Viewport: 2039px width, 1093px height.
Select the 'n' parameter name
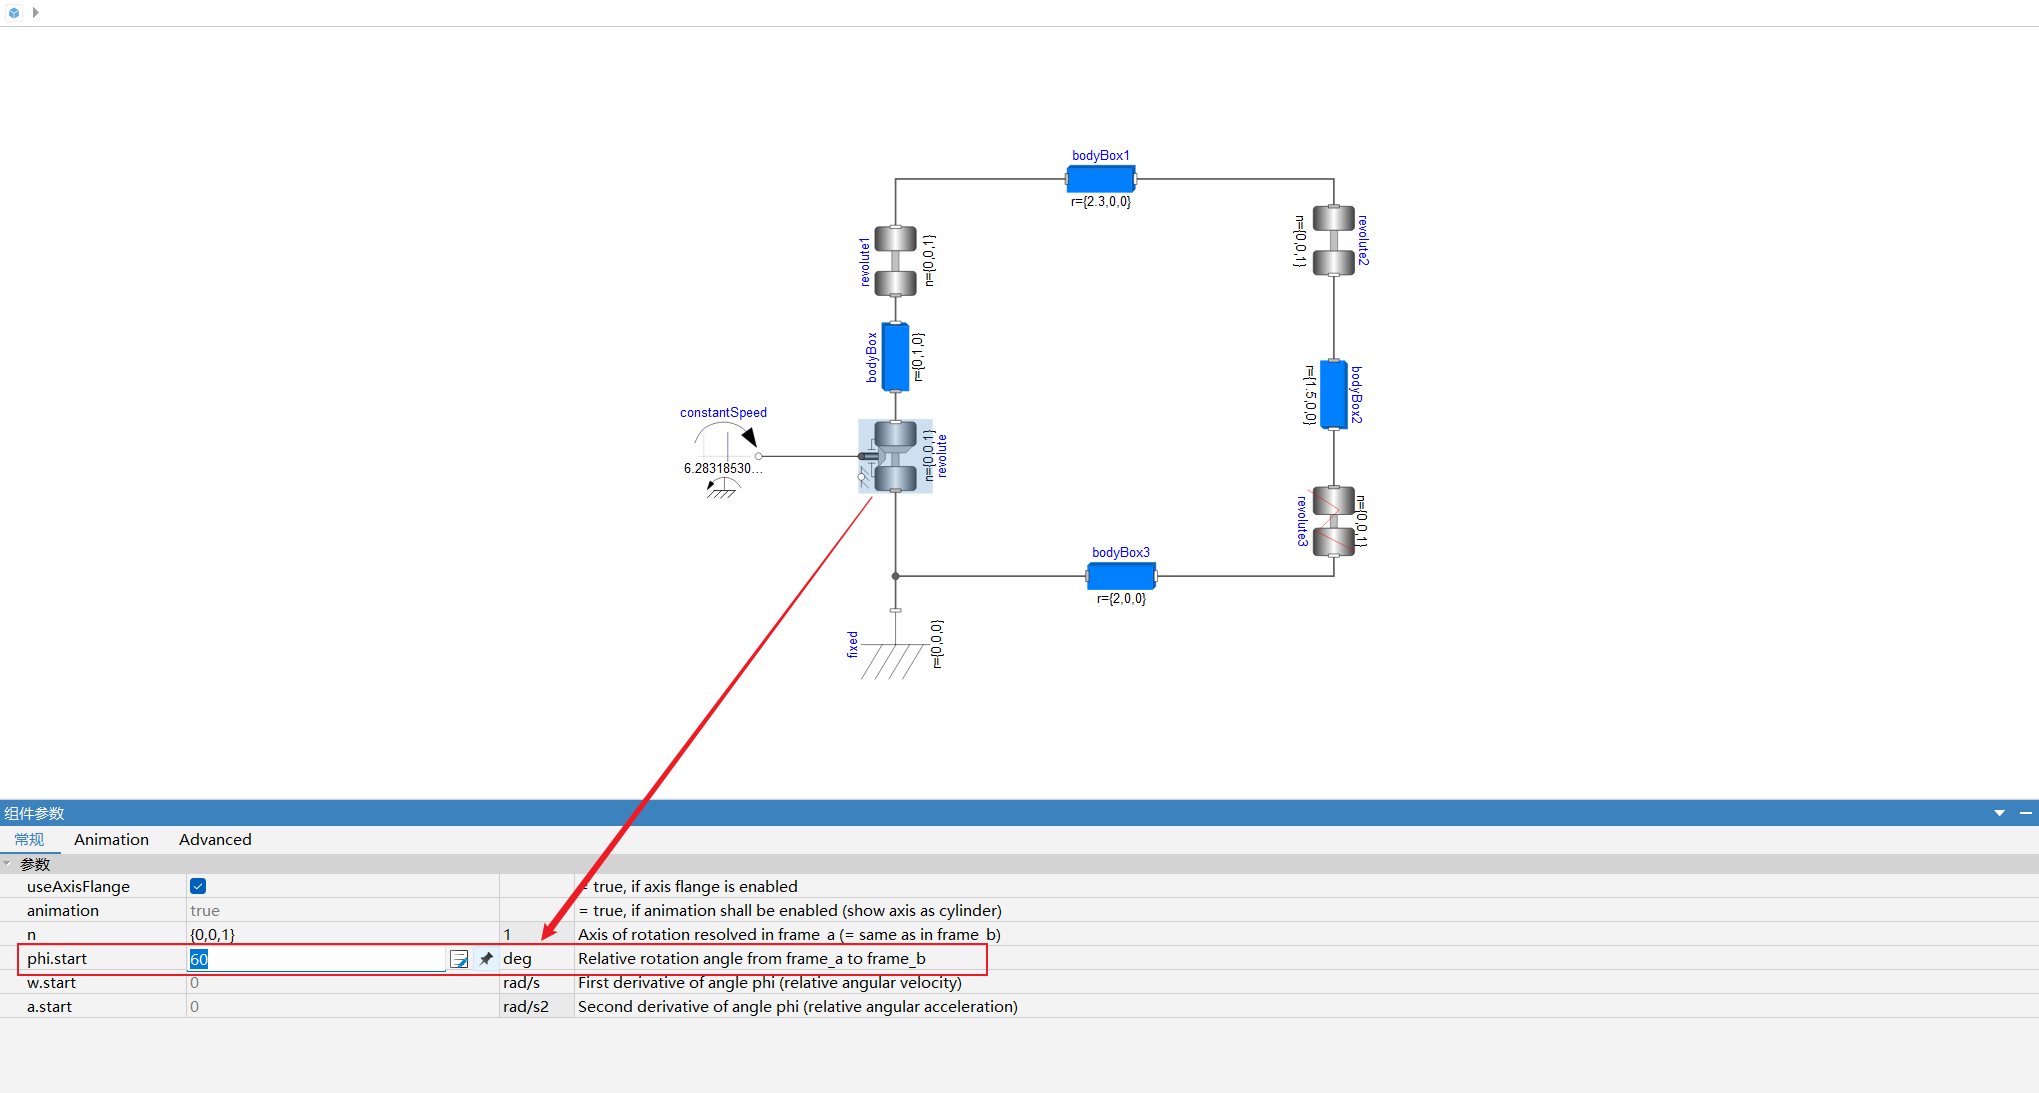tap(31, 935)
